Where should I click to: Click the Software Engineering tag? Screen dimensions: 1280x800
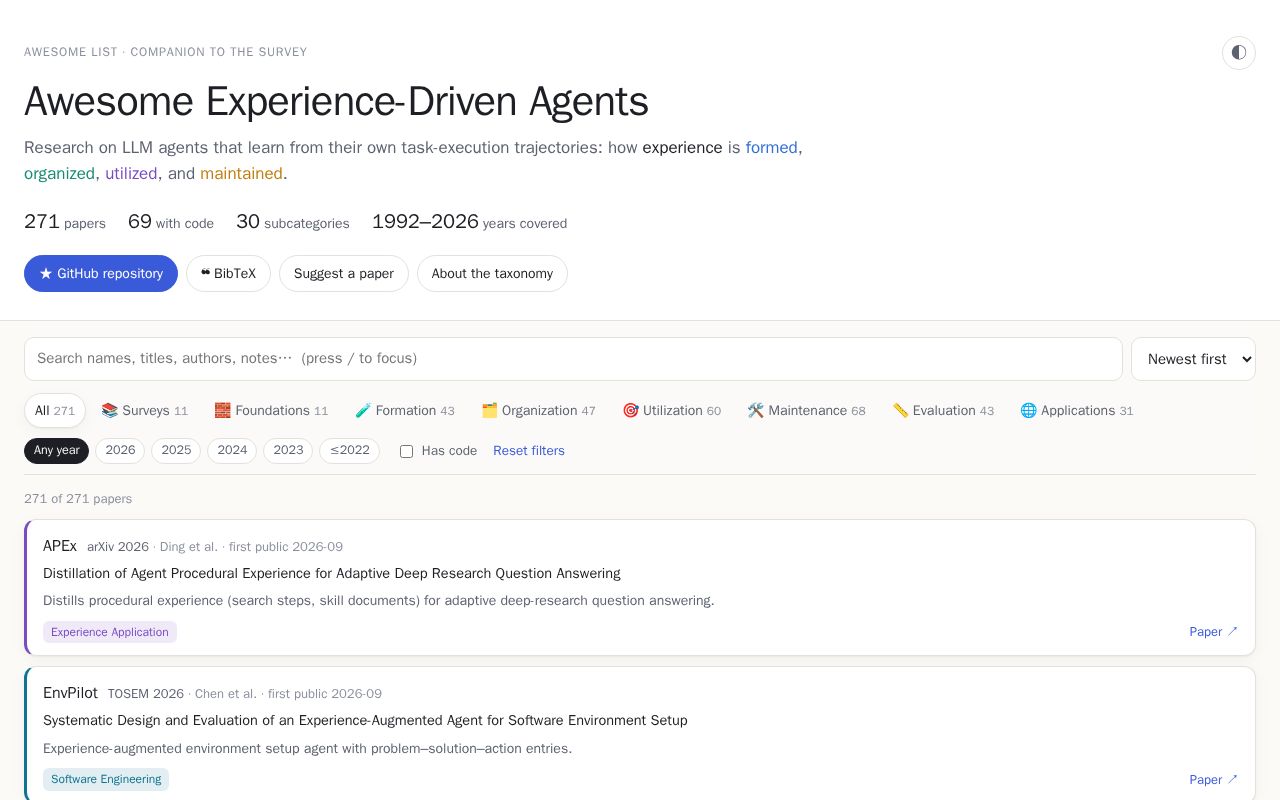click(x=106, y=779)
